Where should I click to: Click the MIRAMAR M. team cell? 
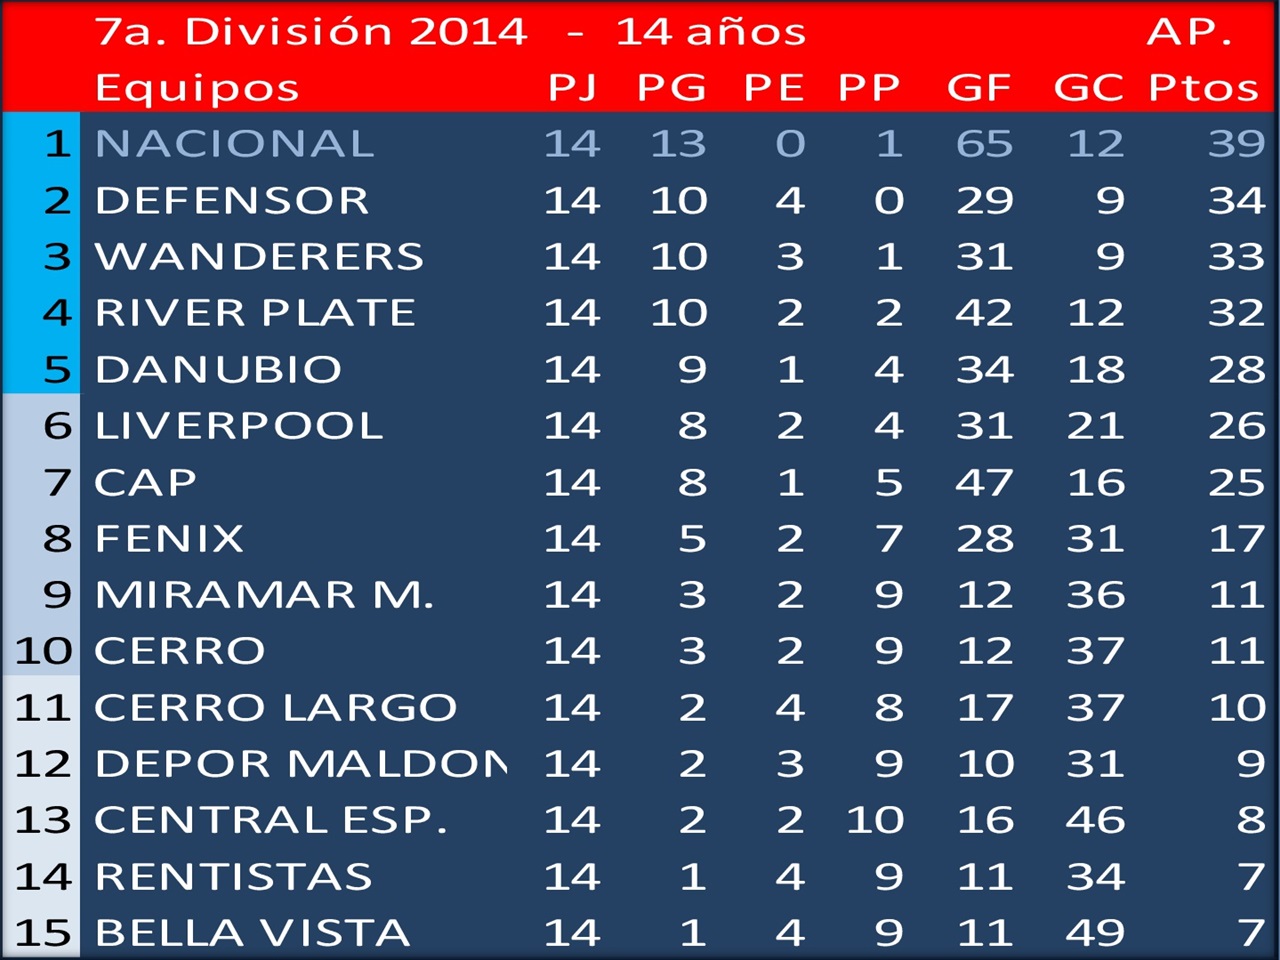(x=264, y=595)
